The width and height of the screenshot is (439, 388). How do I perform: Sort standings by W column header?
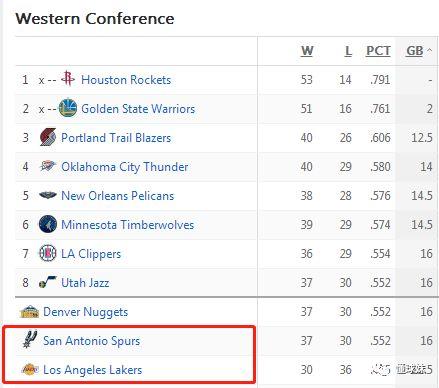tap(307, 51)
